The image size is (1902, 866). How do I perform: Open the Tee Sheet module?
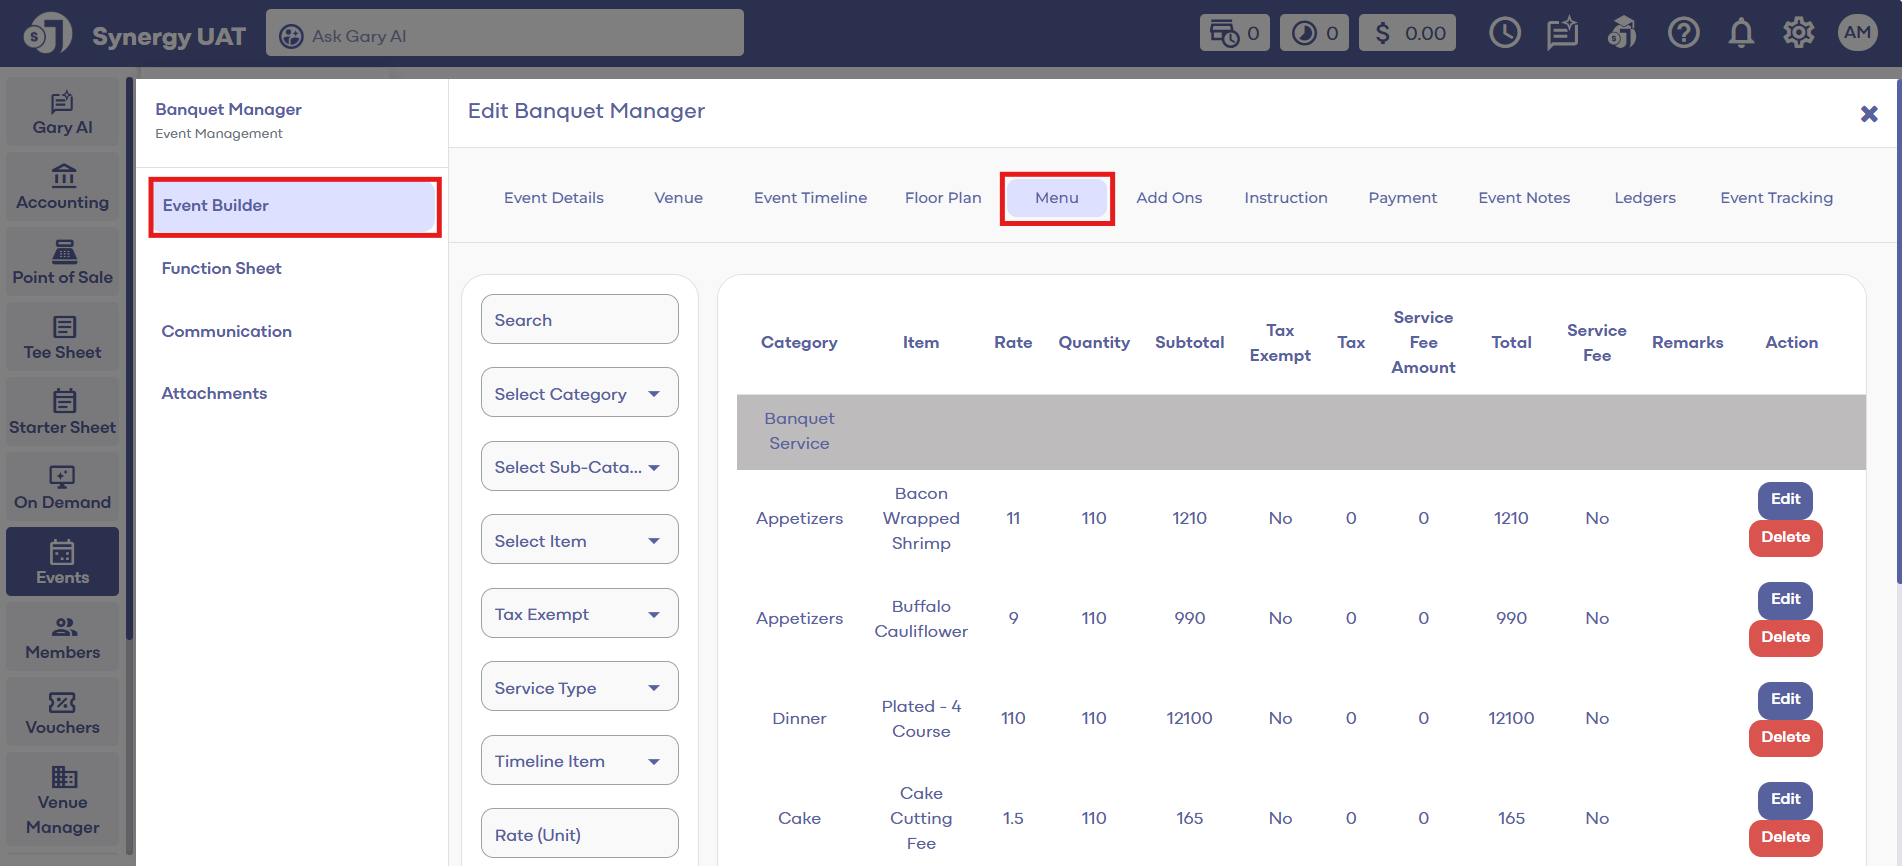click(x=62, y=338)
